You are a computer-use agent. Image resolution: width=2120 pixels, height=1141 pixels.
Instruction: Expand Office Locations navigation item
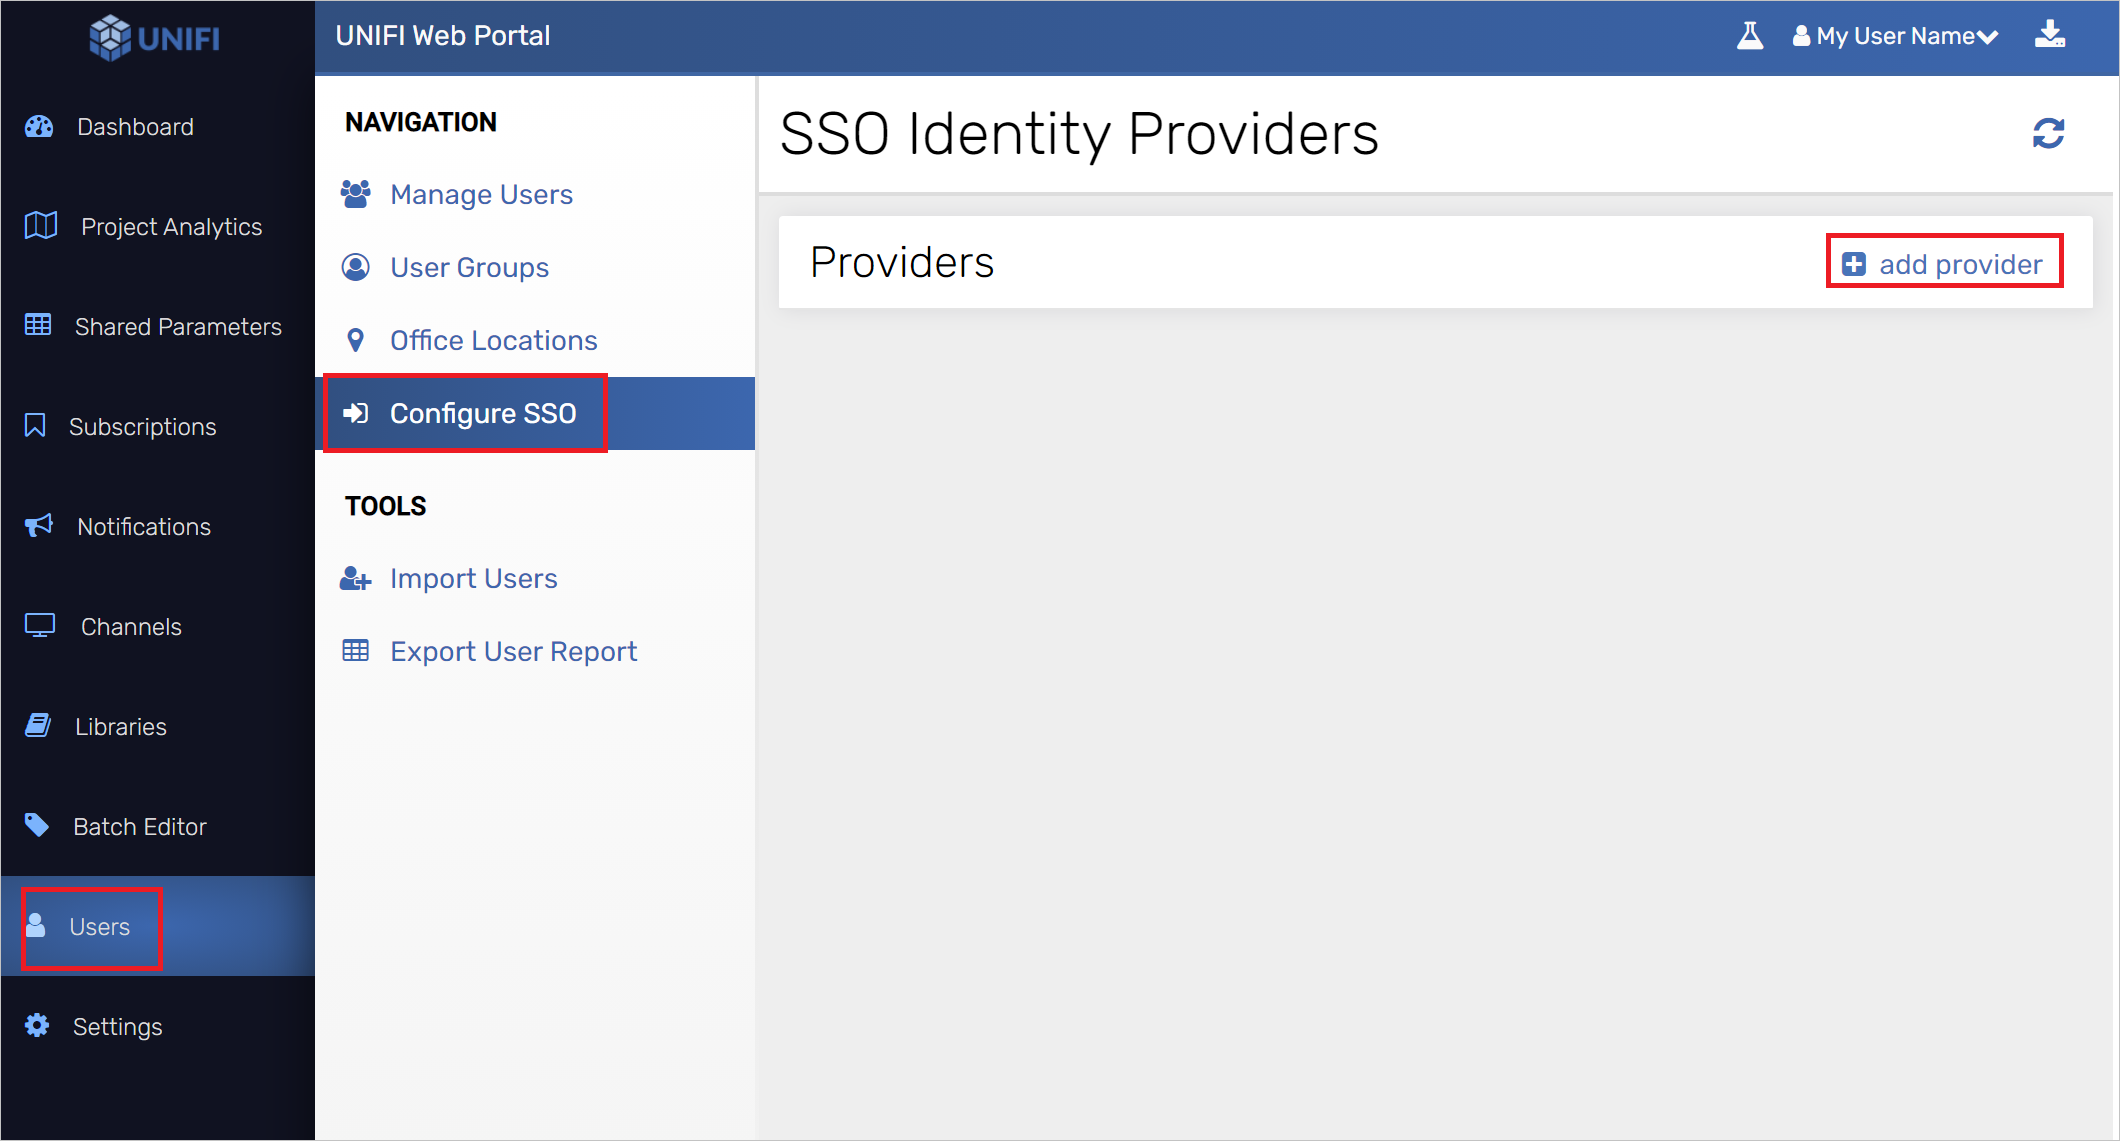click(x=495, y=340)
